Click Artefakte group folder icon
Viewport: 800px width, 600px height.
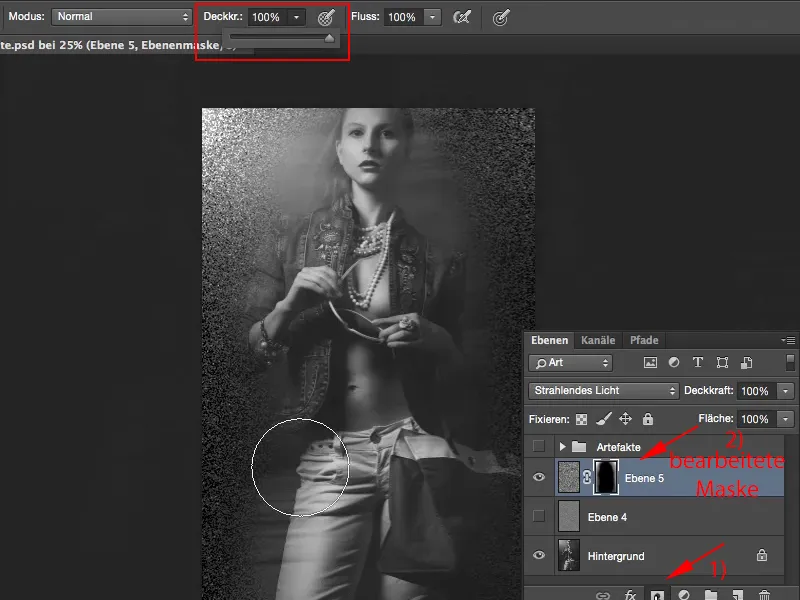(579, 447)
